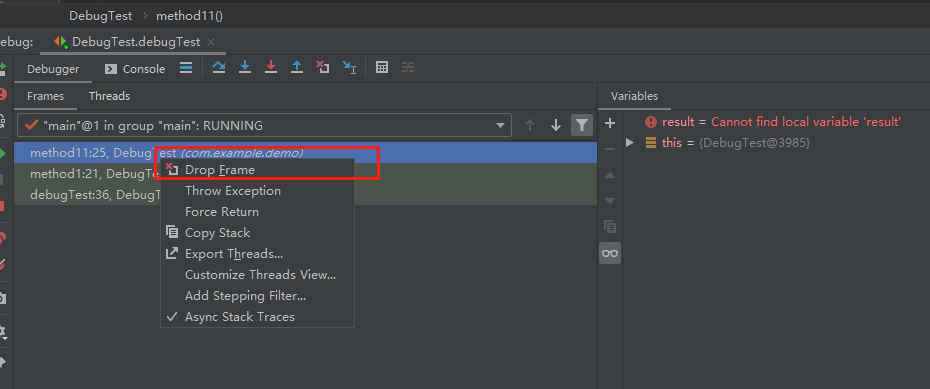The image size is (930, 389).
Task: Toggle Async Stack Traces checkmark option
Action: click(x=257, y=317)
